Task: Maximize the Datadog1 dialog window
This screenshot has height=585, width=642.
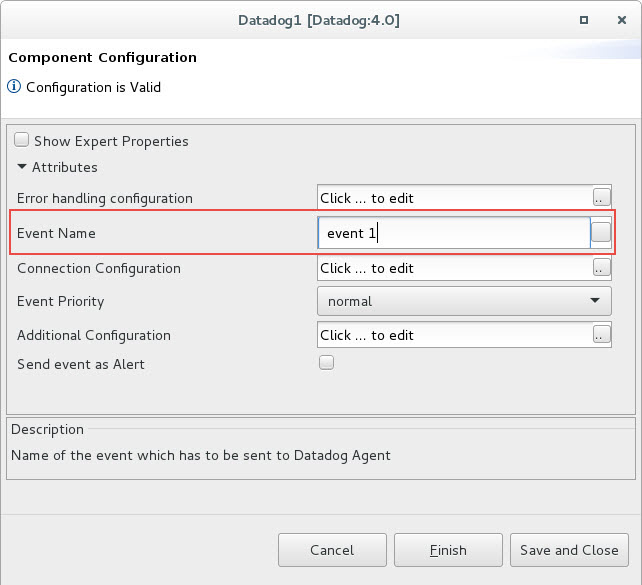Action: coord(584,20)
